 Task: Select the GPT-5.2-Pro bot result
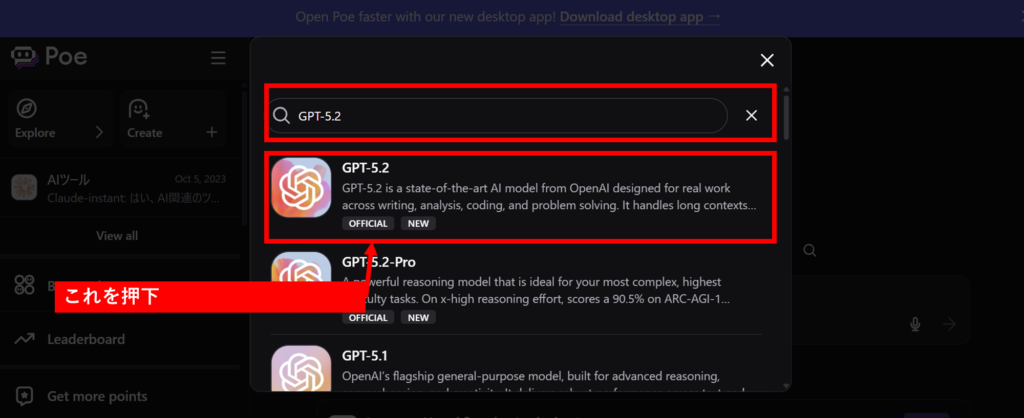(516, 289)
